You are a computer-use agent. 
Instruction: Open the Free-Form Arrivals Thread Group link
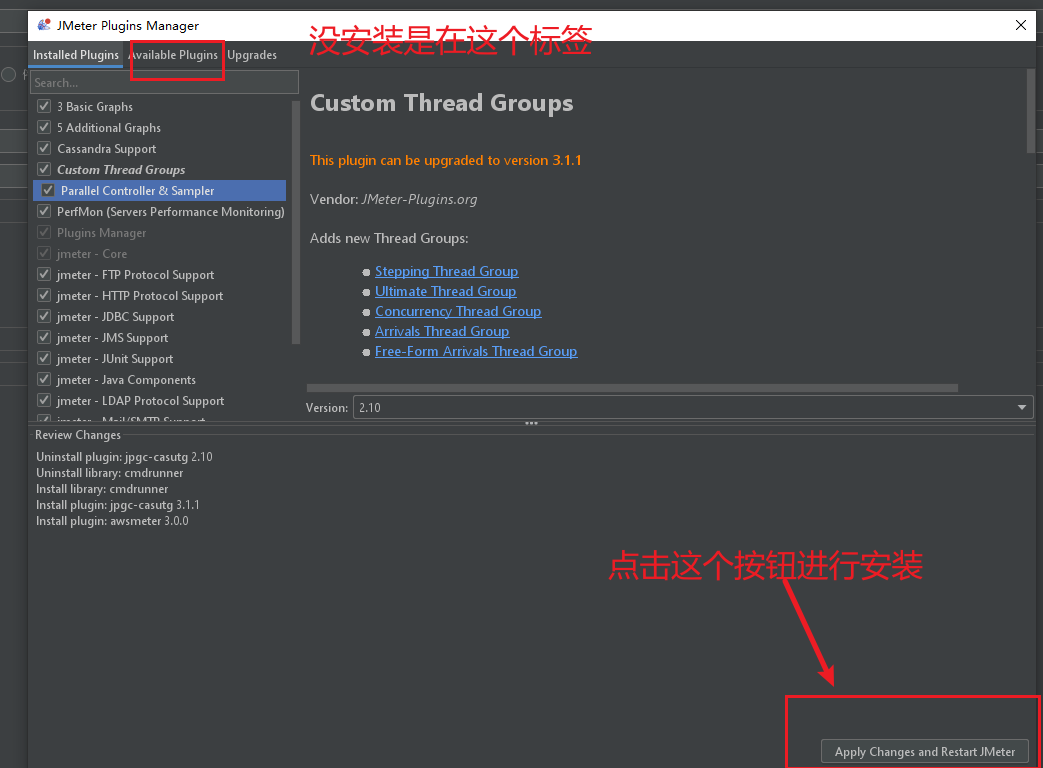(x=476, y=351)
